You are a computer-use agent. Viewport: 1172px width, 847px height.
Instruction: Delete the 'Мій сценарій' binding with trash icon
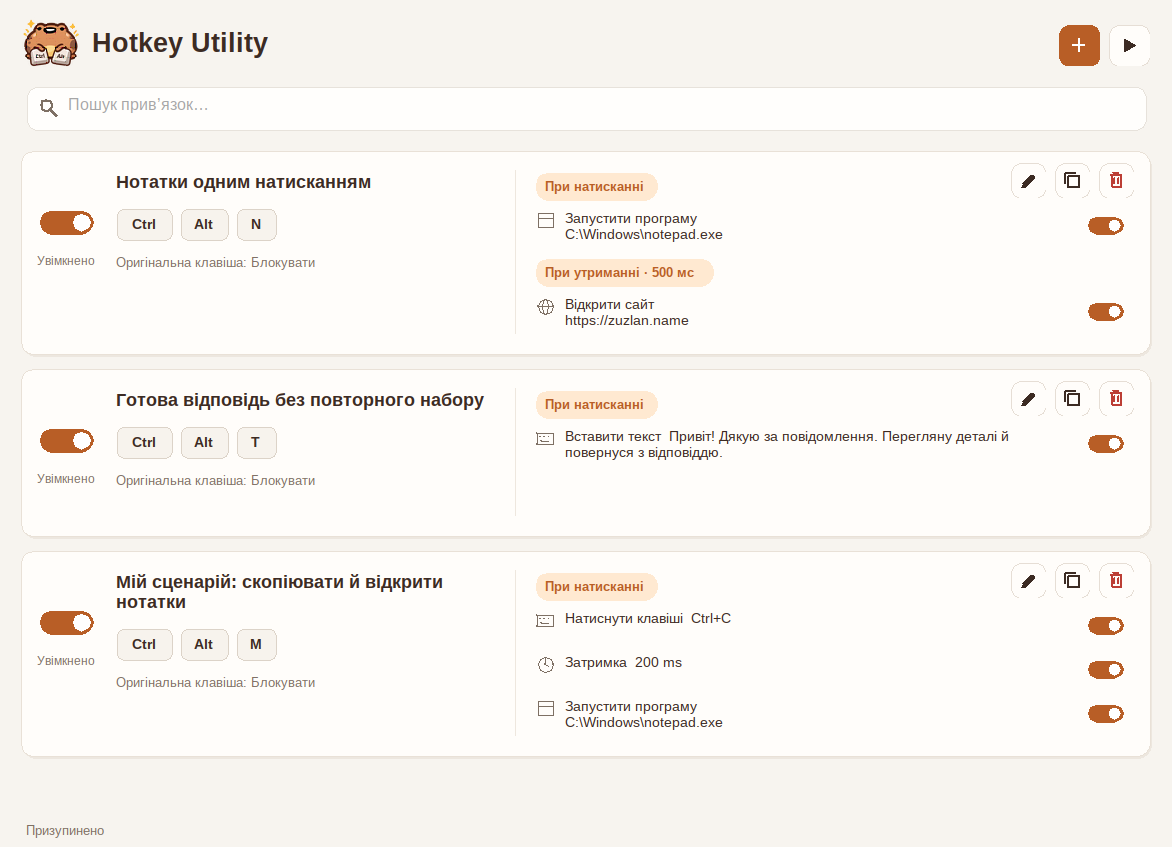[x=1116, y=581]
